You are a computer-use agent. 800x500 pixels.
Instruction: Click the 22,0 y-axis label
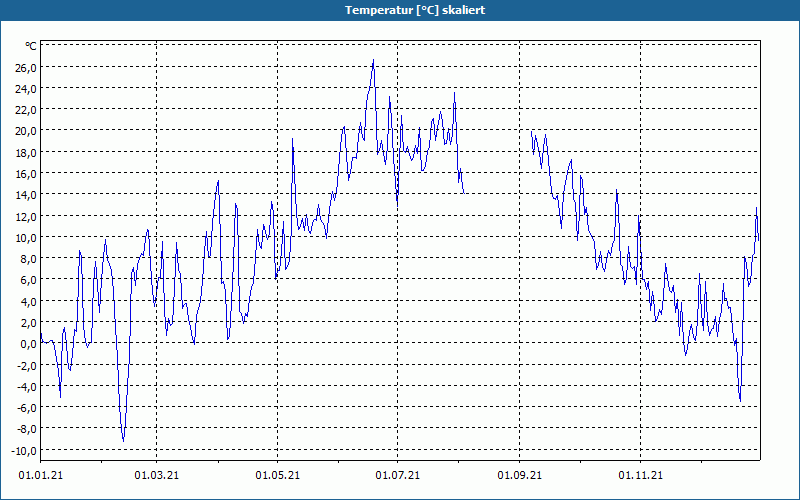[x=26, y=110]
